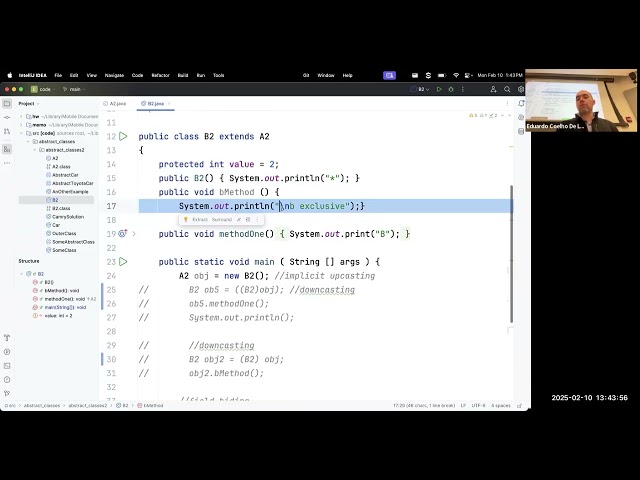Open the Problems tool window icon
The width and height of the screenshot is (640, 480).
(7, 380)
